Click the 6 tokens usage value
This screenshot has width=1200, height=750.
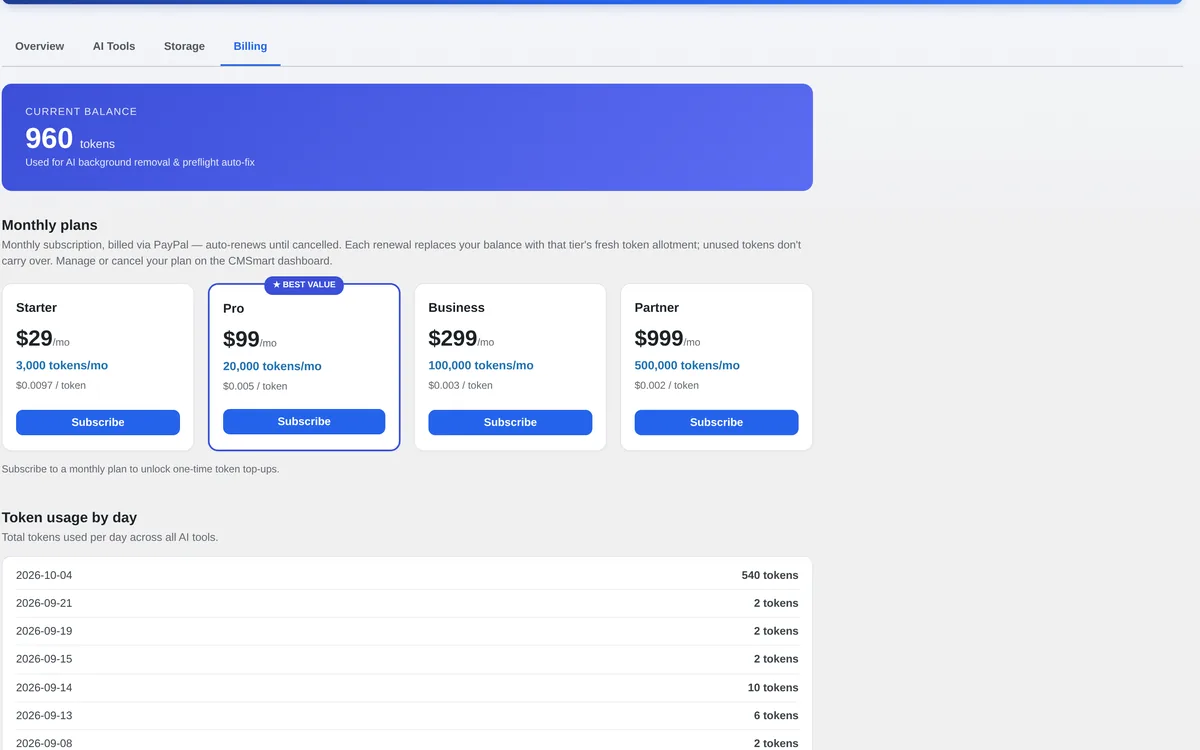(776, 716)
